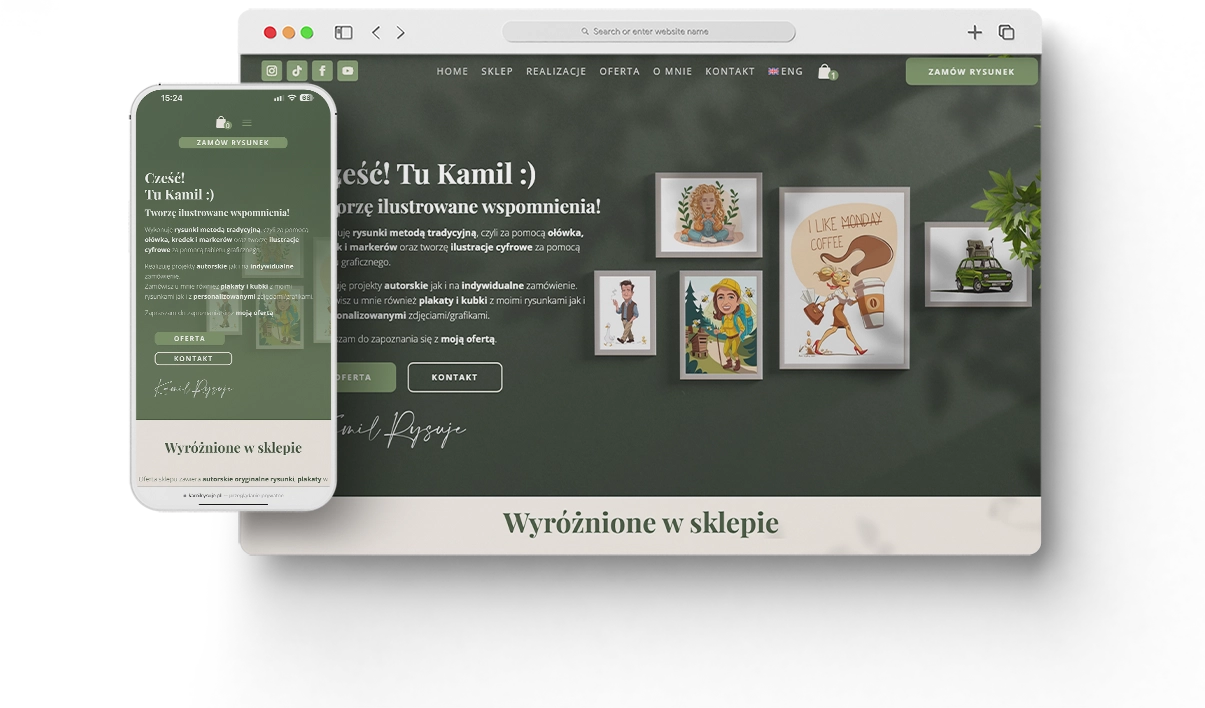The image size is (1205, 708).
Task: Open KONTAKT in site navigation
Action: point(730,72)
